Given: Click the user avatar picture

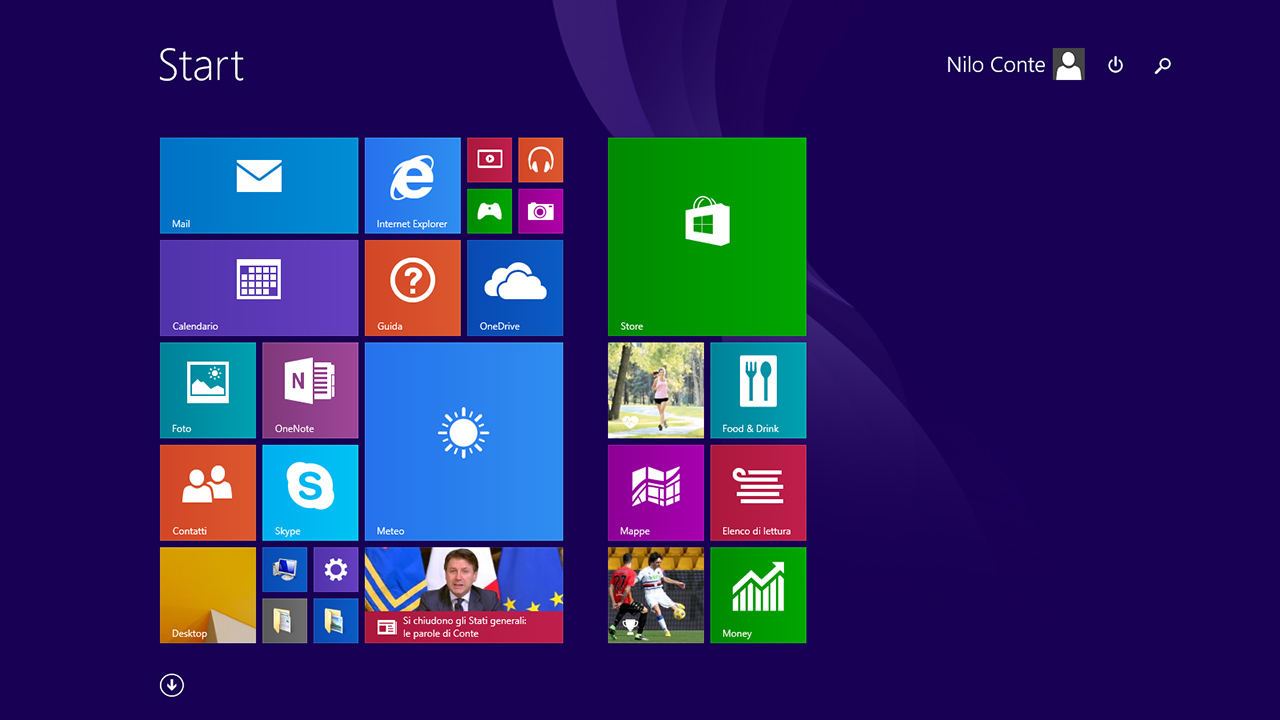Looking at the screenshot, I should point(1069,65).
